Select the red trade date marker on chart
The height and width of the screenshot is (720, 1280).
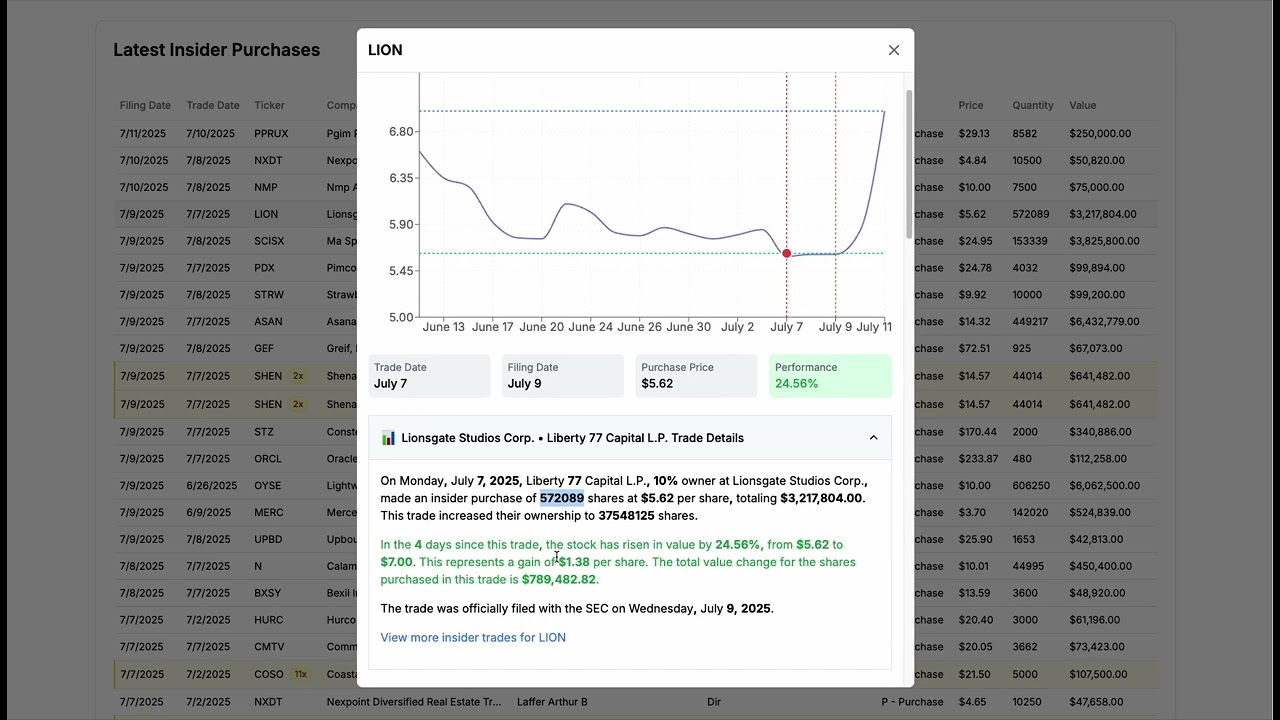tap(786, 254)
